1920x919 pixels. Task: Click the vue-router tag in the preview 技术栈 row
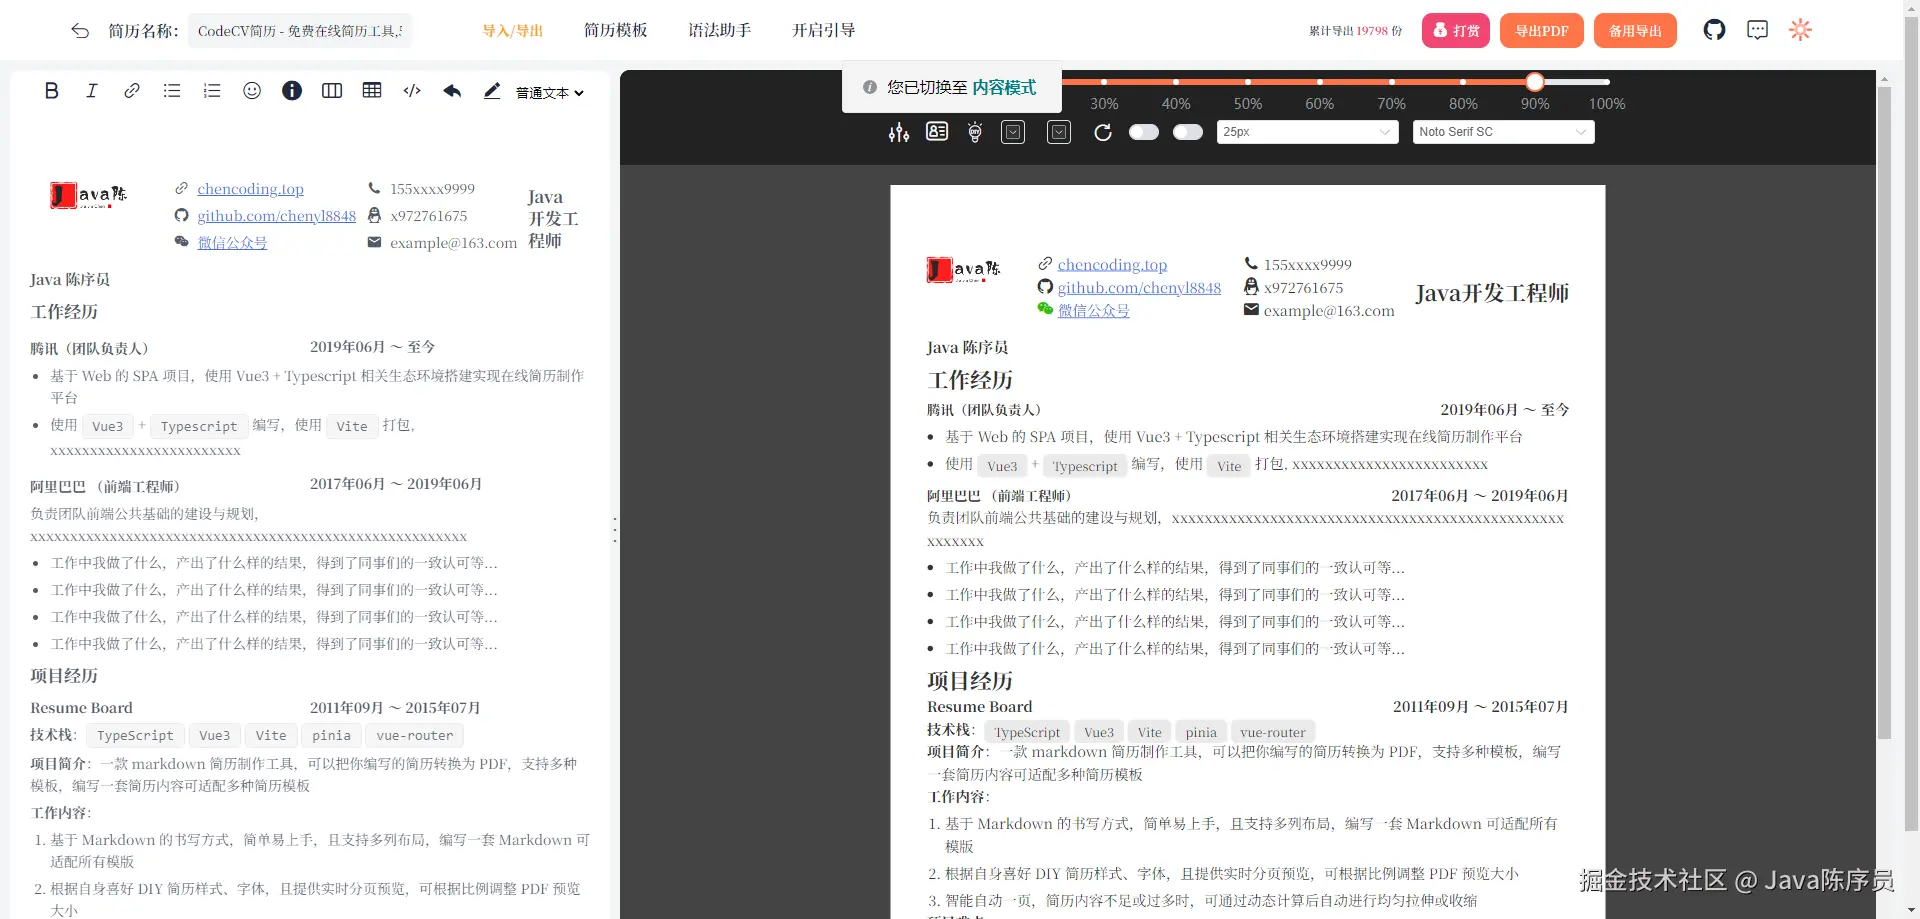1272,732
